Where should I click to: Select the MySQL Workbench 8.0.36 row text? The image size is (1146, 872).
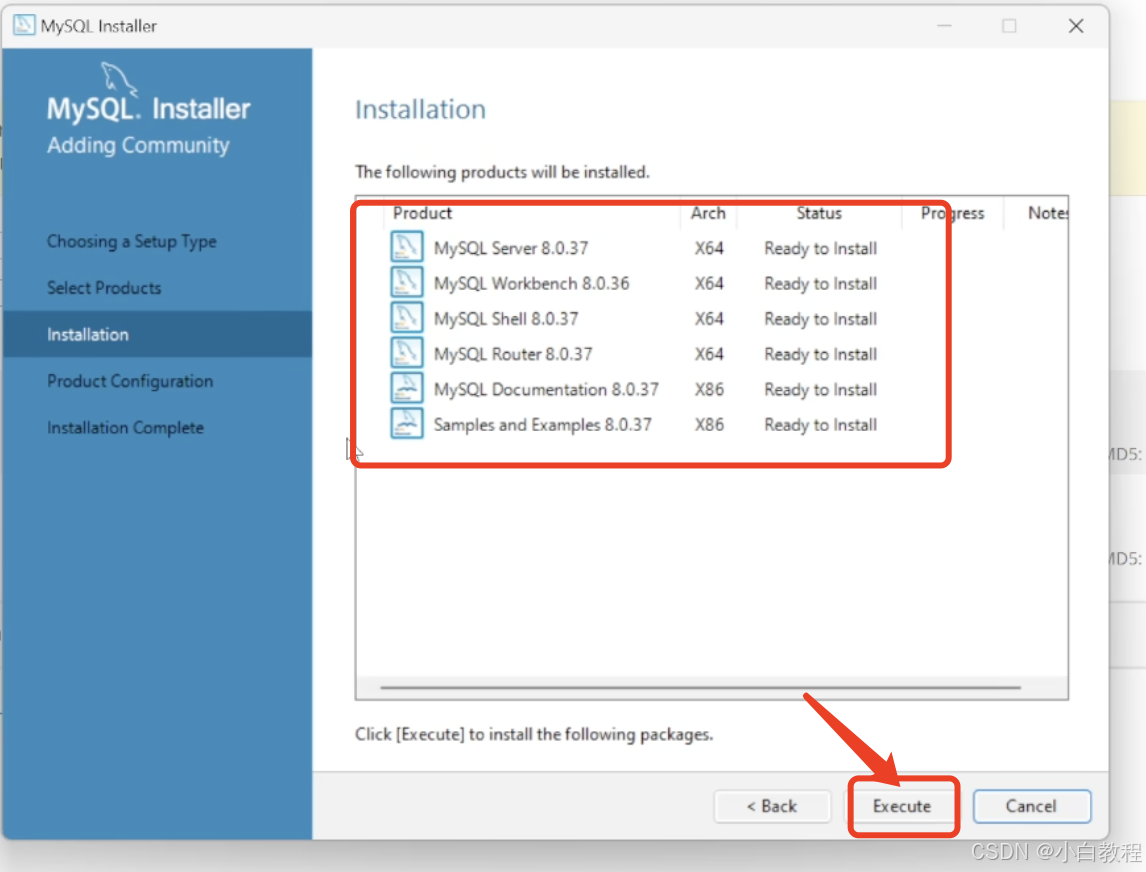click(x=531, y=284)
